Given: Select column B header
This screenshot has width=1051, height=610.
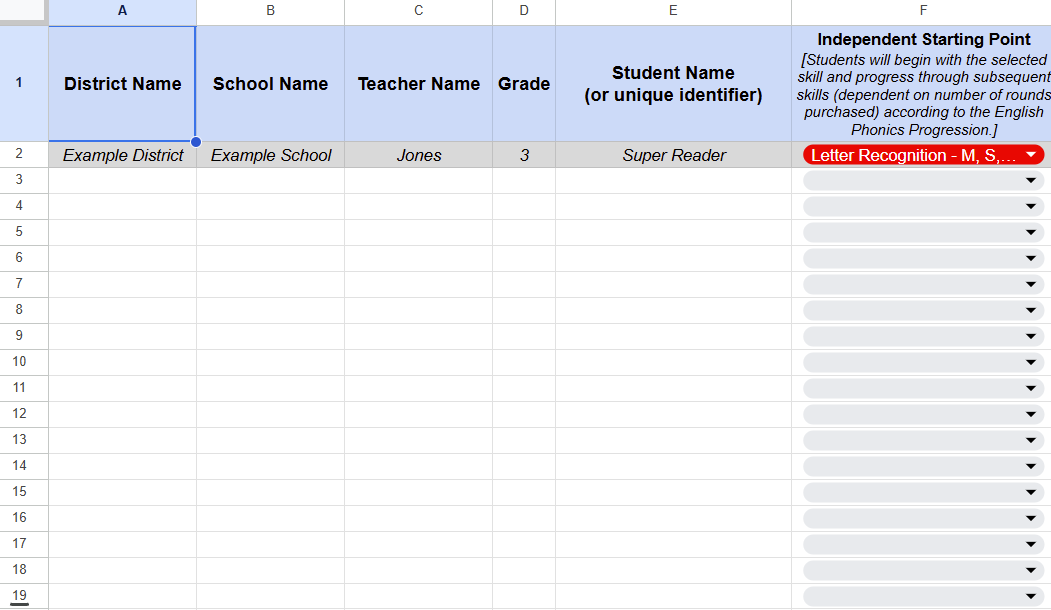Looking at the screenshot, I should [270, 11].
